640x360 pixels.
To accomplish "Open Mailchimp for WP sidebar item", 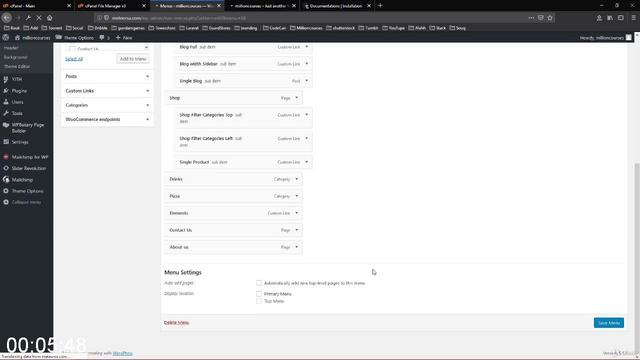I will click(x=29, y=157).
